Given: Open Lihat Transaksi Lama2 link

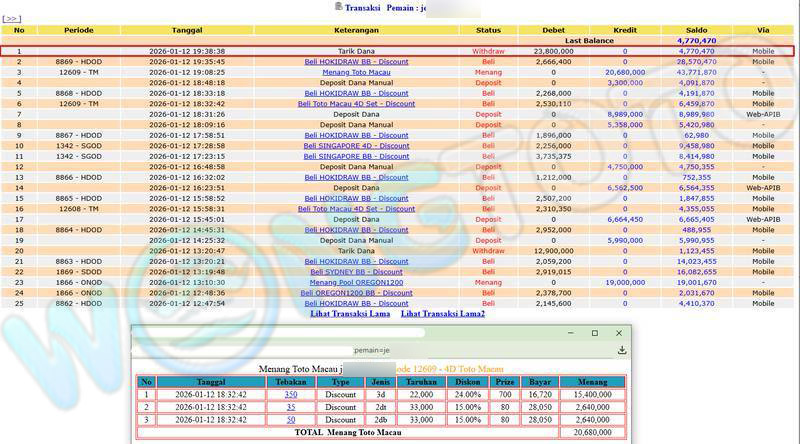Looking at the screenshot, I should 443,314.
